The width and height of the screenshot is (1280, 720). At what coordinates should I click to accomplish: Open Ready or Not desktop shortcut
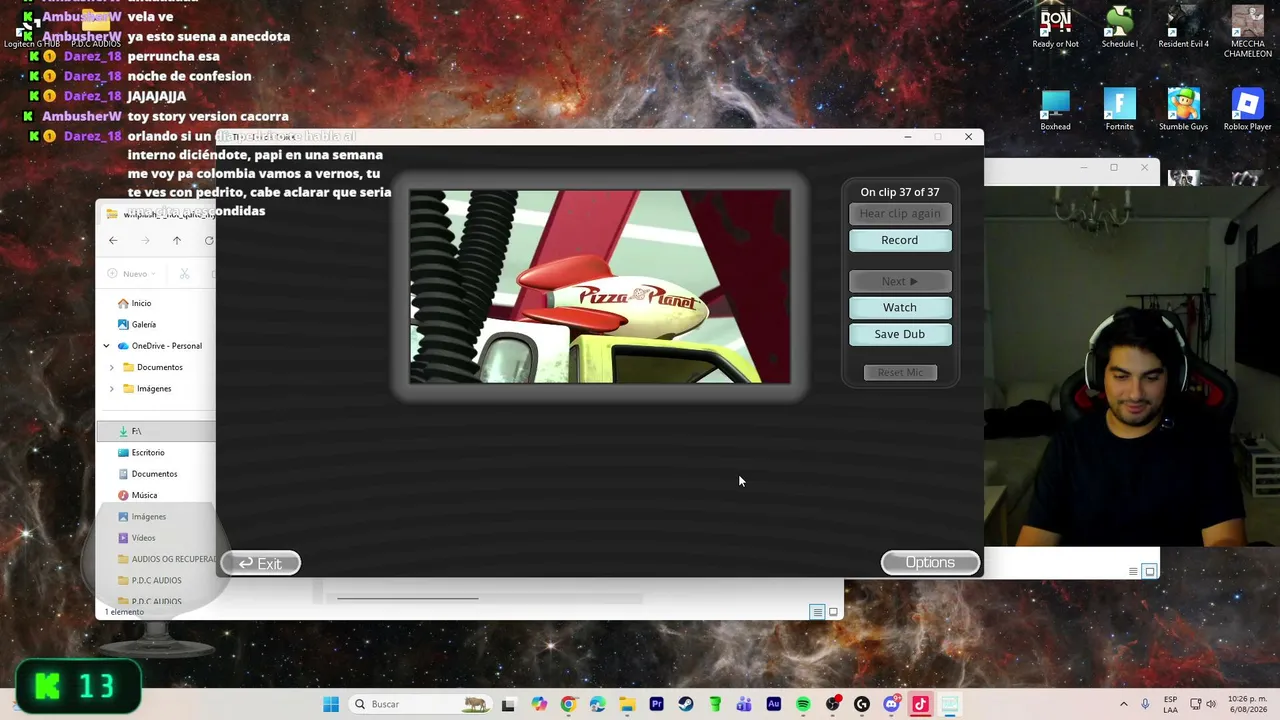coord(1055,27)
